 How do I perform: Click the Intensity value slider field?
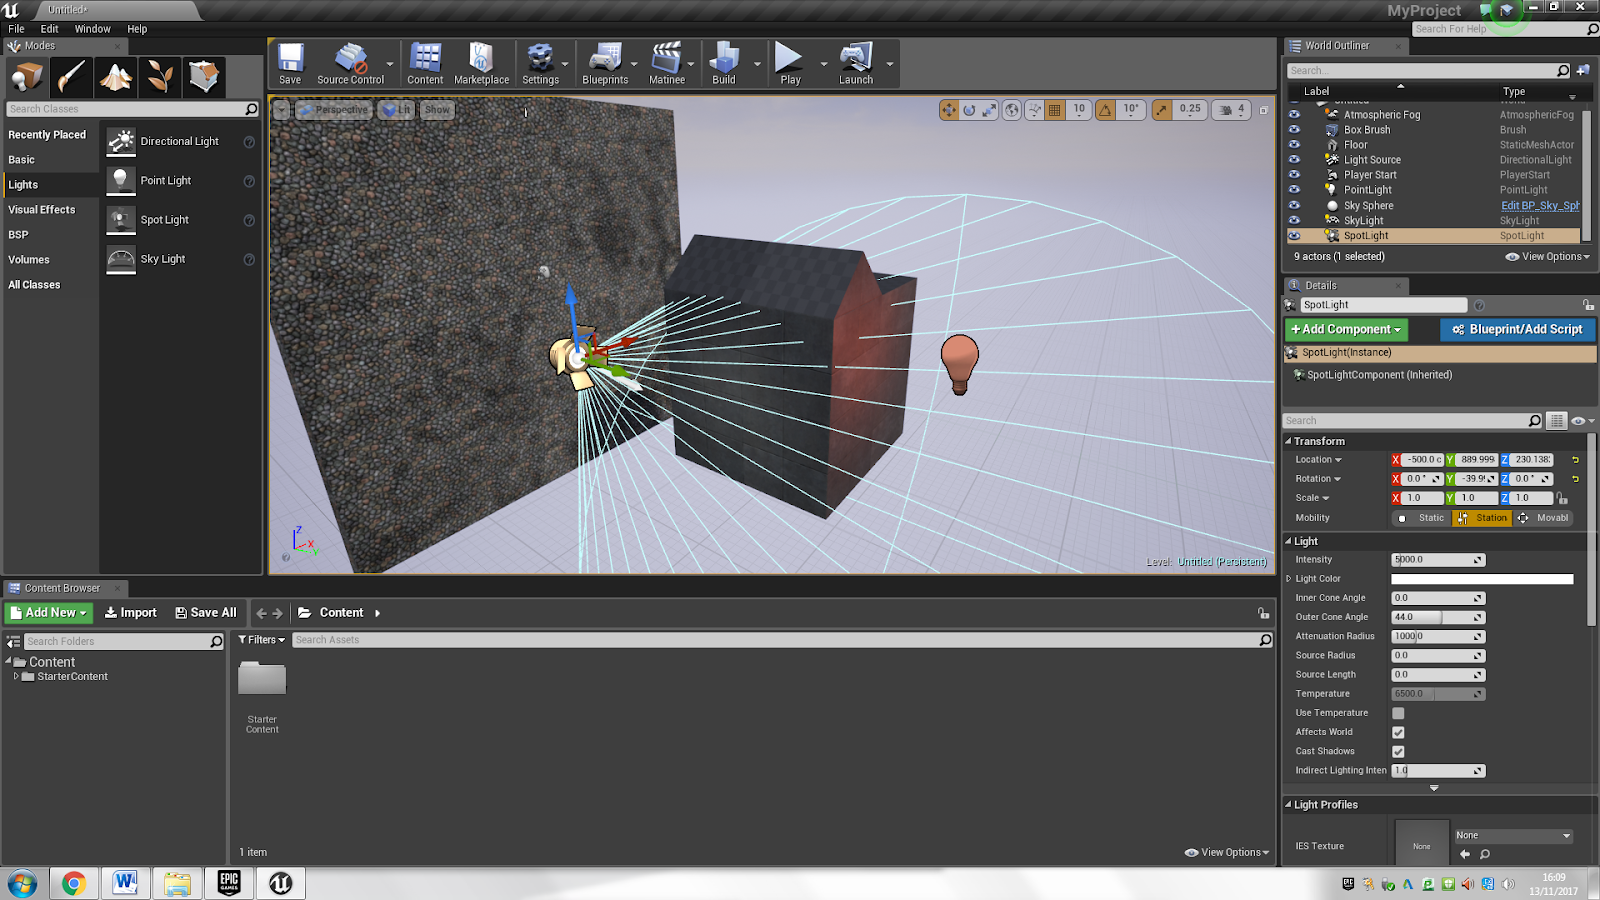click(x=1438, y=560)
